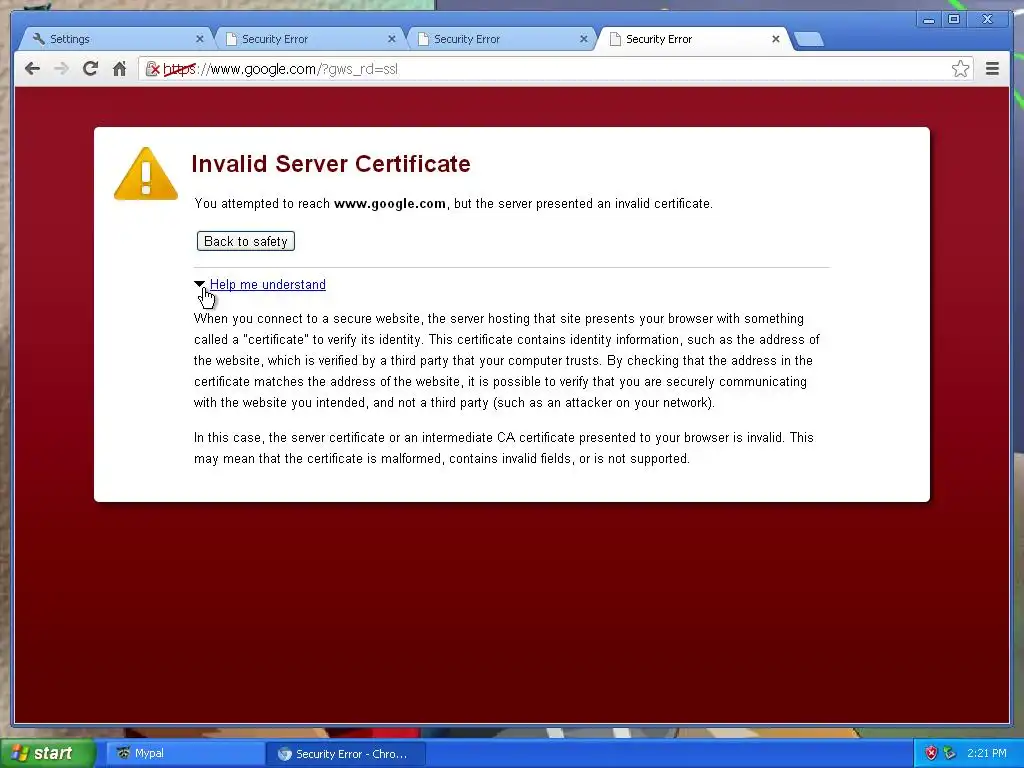Click the 2:21 PM system clock
The width and height of the screenshot is (1024, 768).
[986, 753]
